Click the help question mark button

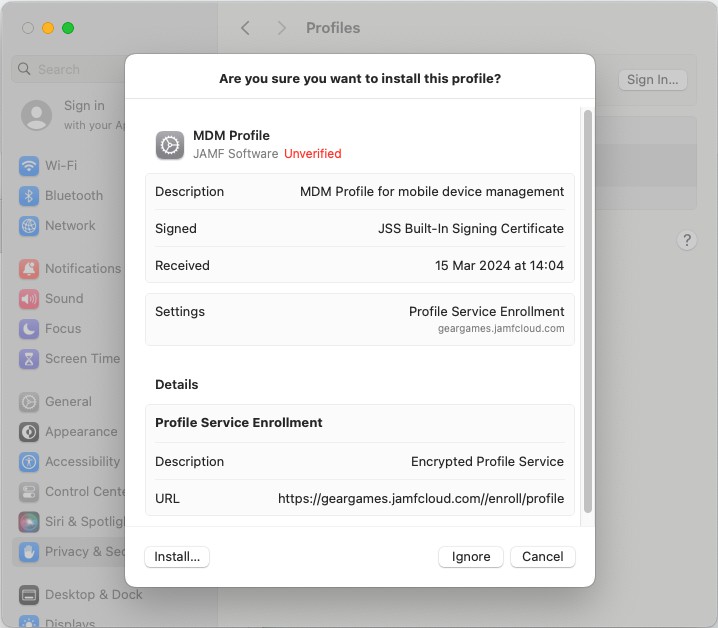tap(687, 240)
